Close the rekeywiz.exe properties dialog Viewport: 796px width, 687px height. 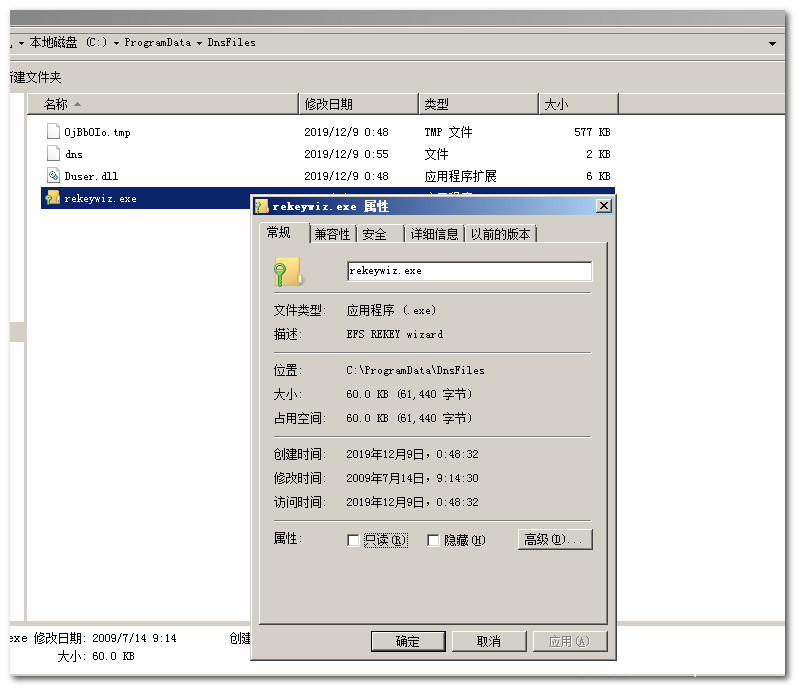tap(604, 206)
